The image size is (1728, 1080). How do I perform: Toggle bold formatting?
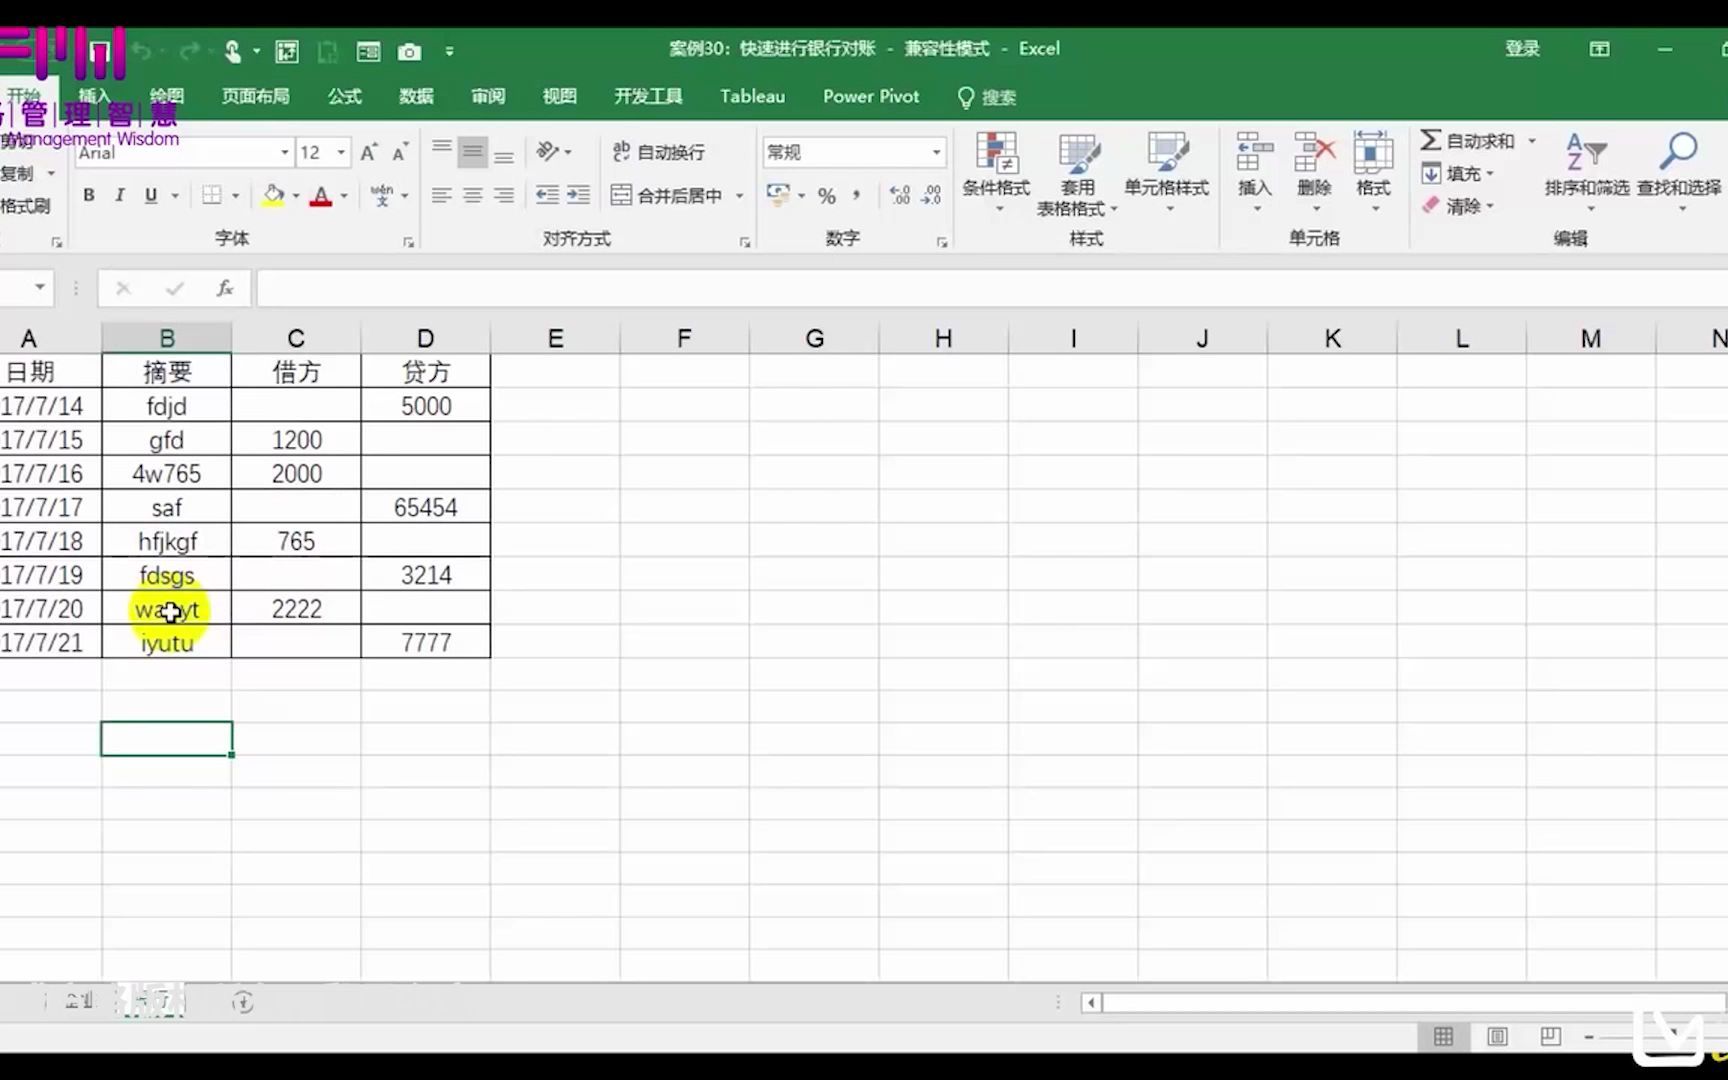pyautogui.click(x=89, y=195)
